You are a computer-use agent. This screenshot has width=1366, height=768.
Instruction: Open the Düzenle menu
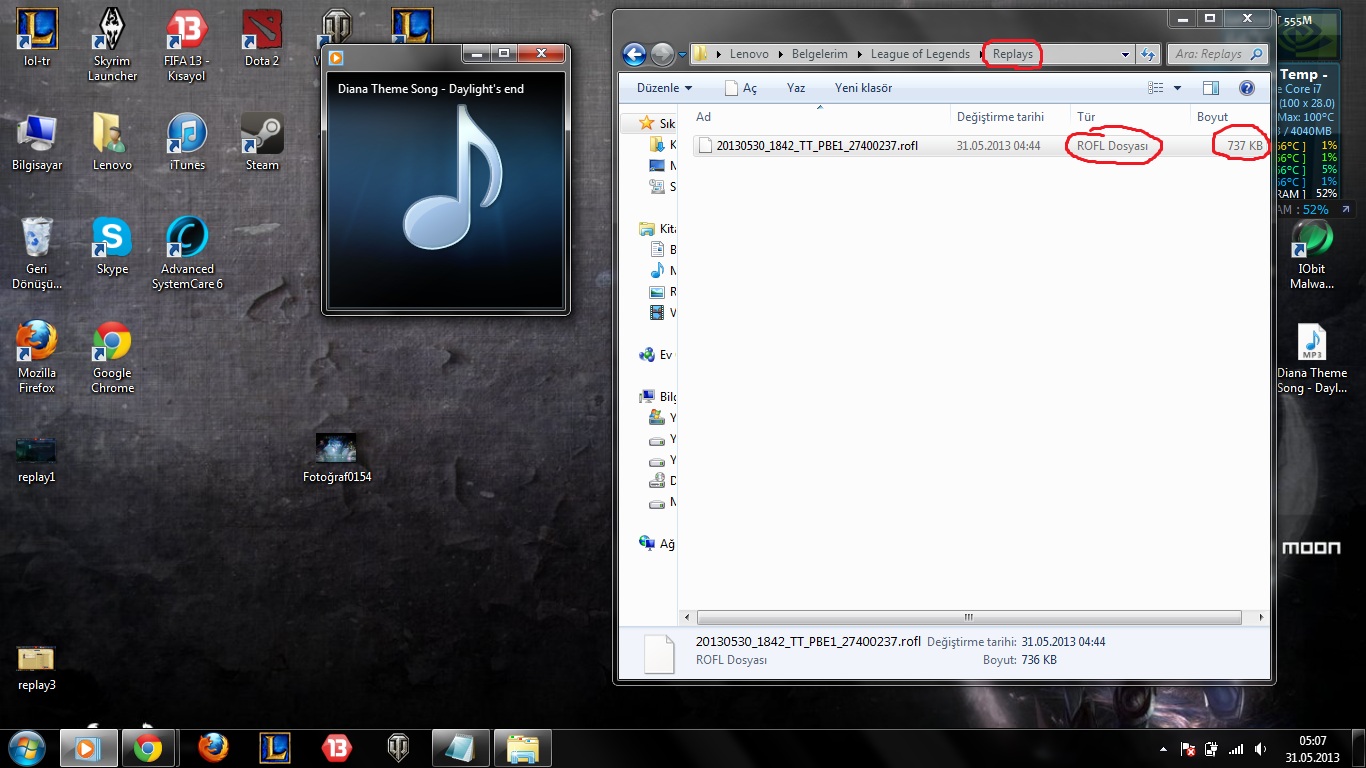[665, 88]
